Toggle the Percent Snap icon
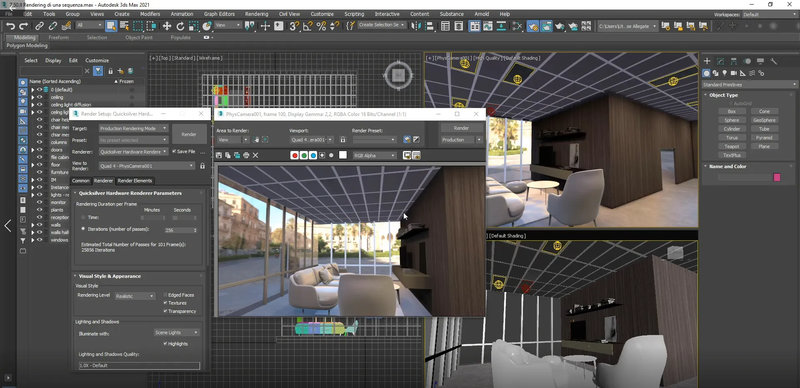Image resolution: width=800 pixels, height=388 pixels. coord(321,26)
